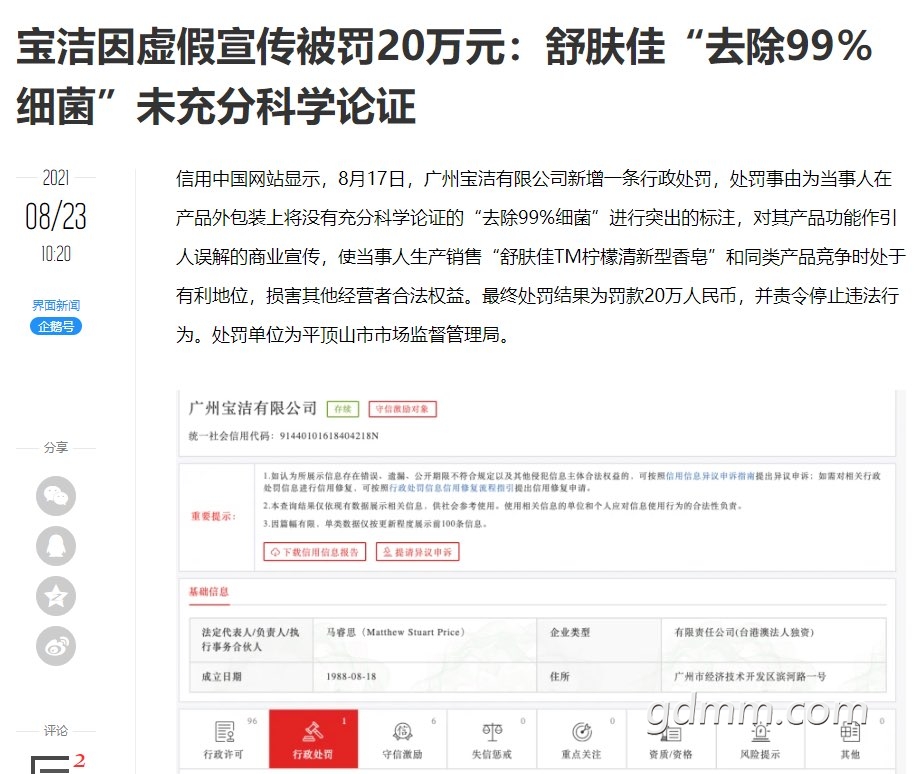Viewport: 916px width, 774px height.
Task: Open the 界面新闻 source link
Action: [56, 305]
